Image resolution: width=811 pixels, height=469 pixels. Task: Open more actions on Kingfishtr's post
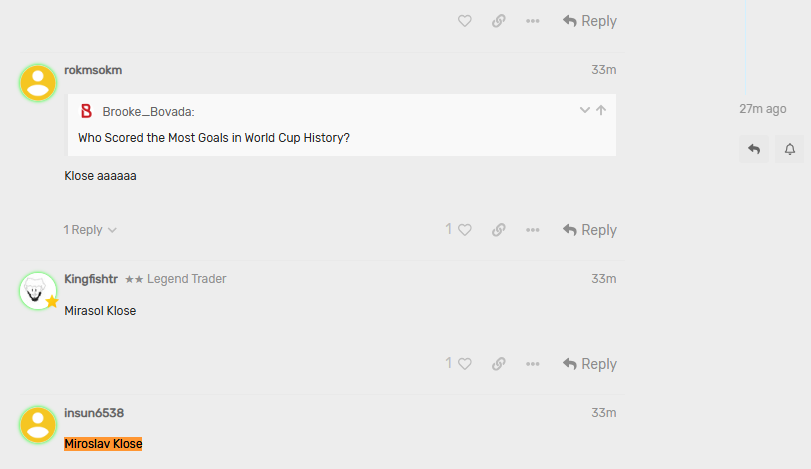pos(532,364)
